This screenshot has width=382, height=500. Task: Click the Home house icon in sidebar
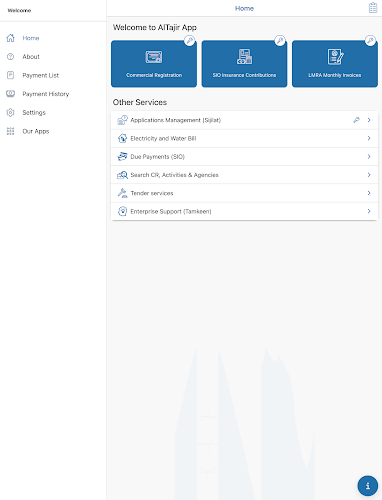pos(11,38)
